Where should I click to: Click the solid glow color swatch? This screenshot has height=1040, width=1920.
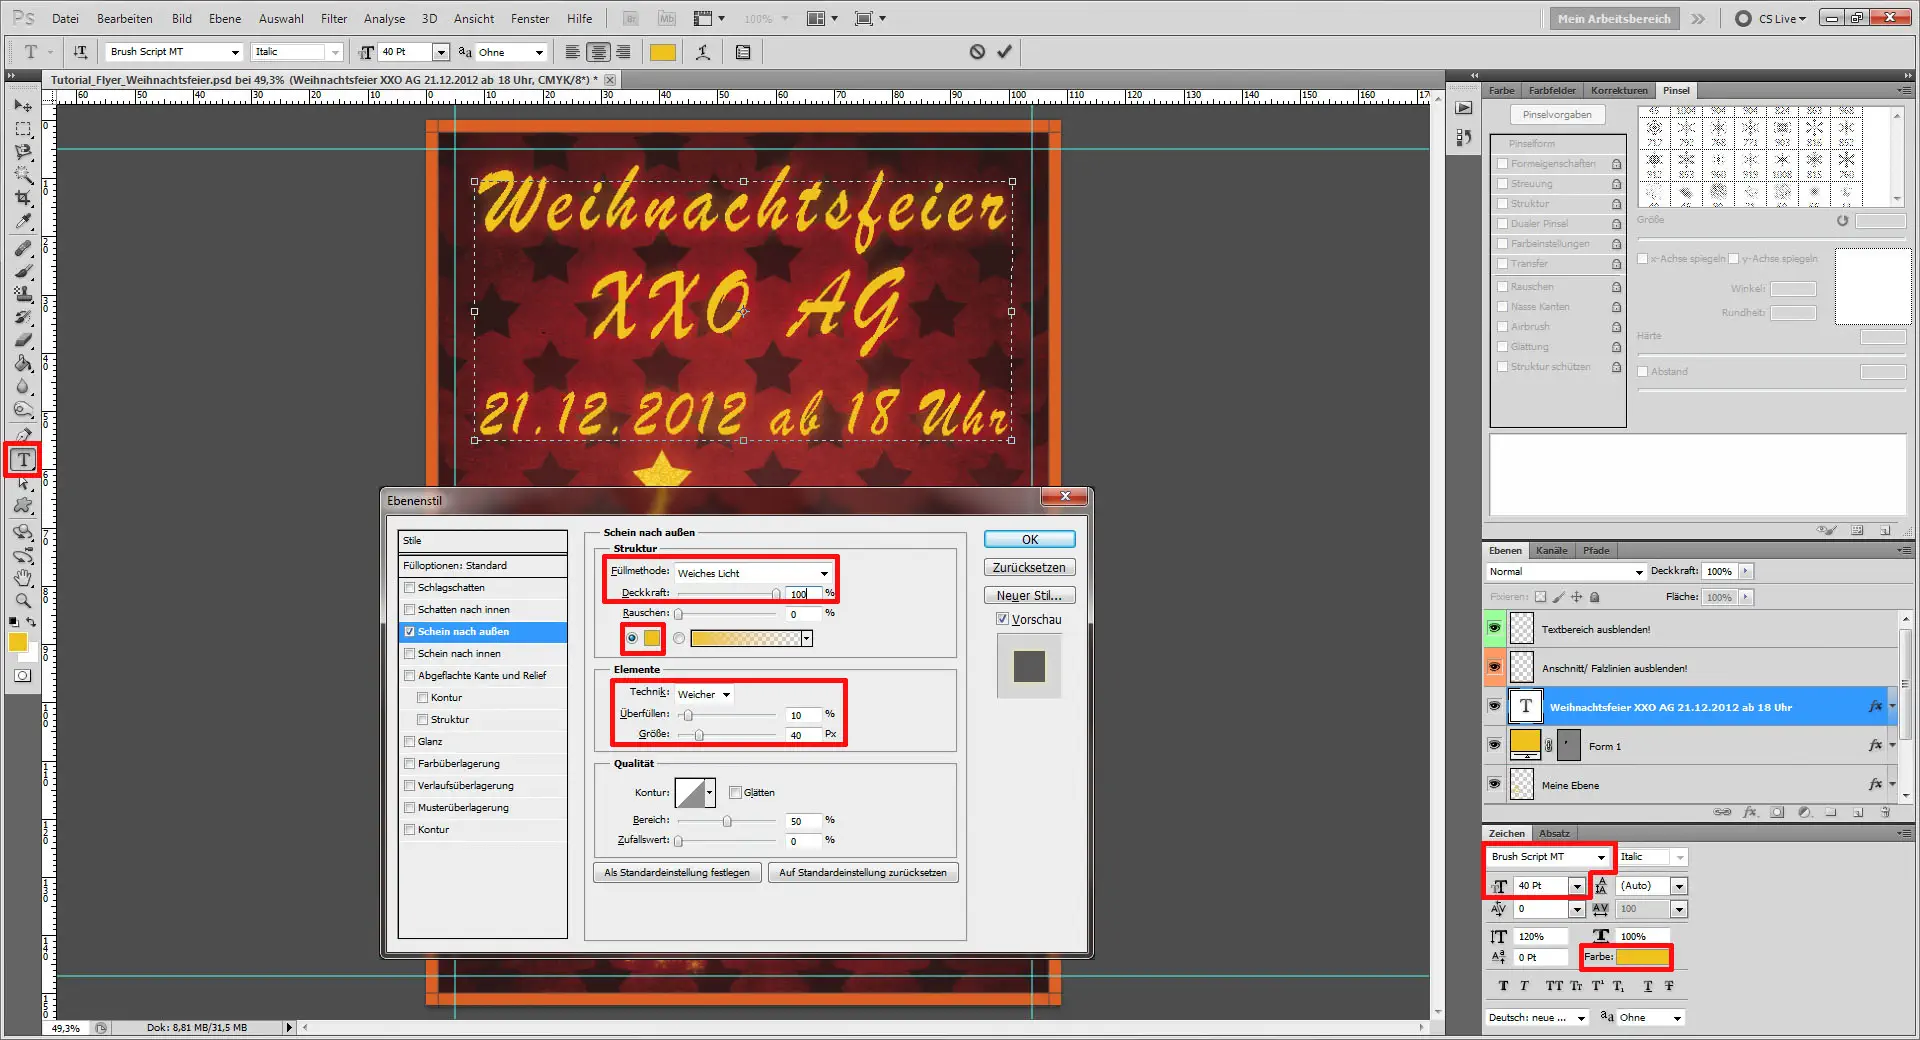(x=652, y=638)
